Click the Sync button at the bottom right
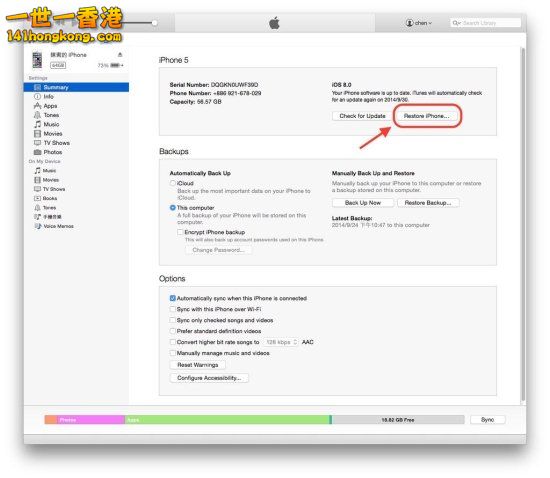Screen dimensions: 550x478 click(x=488, y=420)
